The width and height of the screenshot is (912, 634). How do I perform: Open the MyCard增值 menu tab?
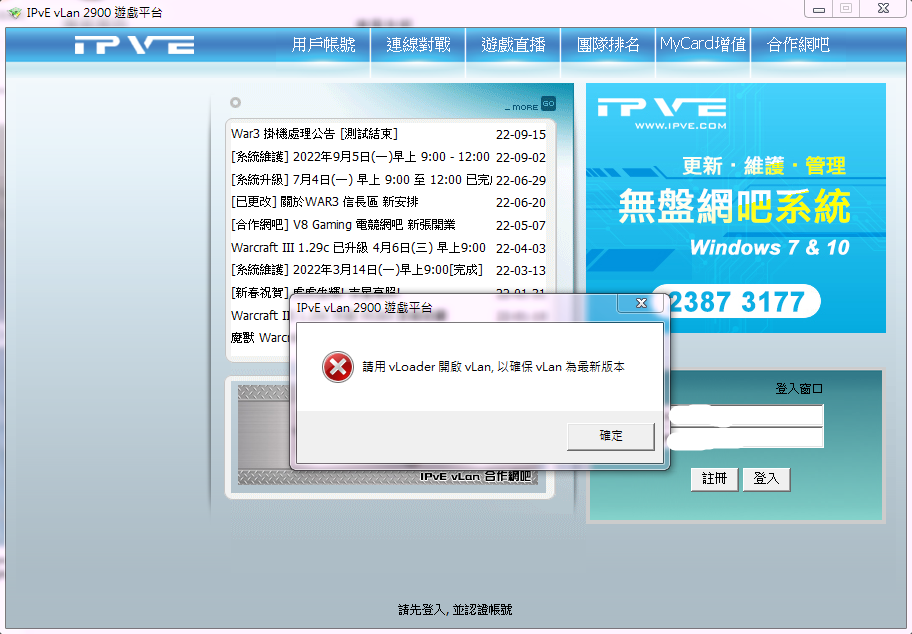(x=703, y=44)
